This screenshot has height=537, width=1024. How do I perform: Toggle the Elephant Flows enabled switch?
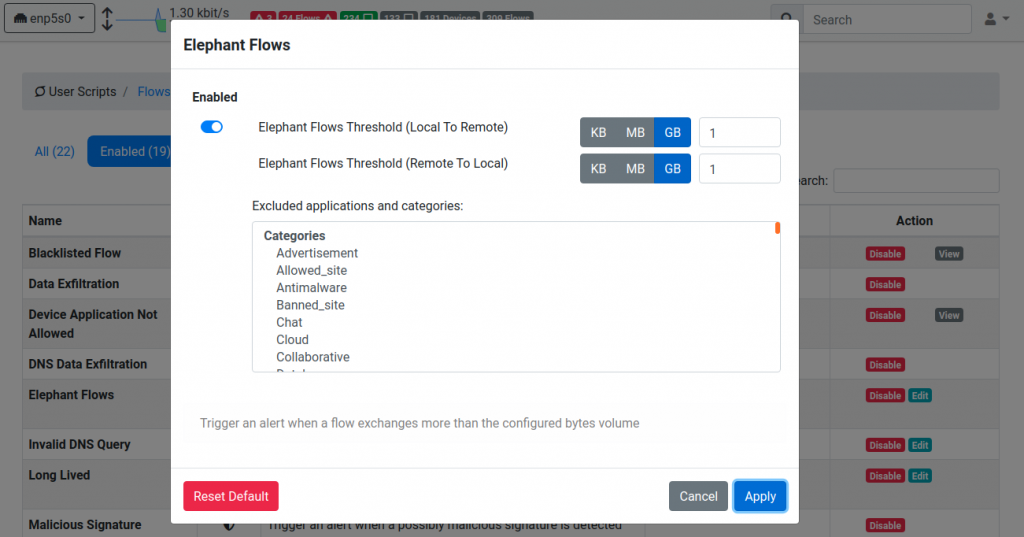pyautogui.click(x=212, y=127)
